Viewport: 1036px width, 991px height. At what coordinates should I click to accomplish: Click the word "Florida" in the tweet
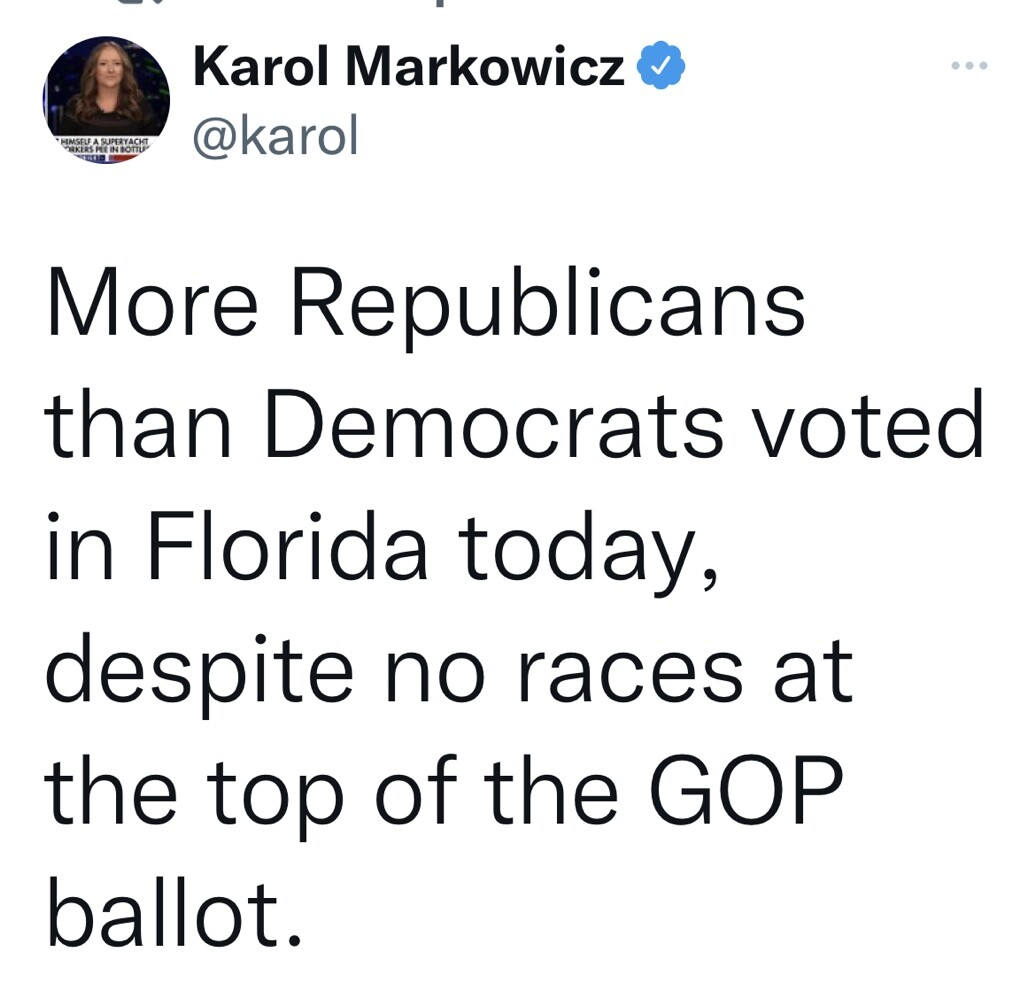pyautogui.click(x=288, y=547)
